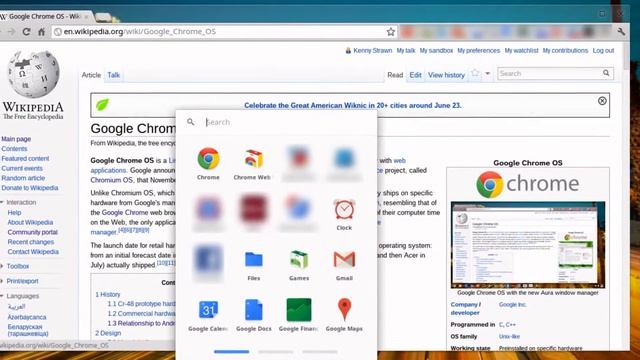The width and height of the screenshot is (640, 360).
Task: Click the address bar URL
Action: [140, 31]
